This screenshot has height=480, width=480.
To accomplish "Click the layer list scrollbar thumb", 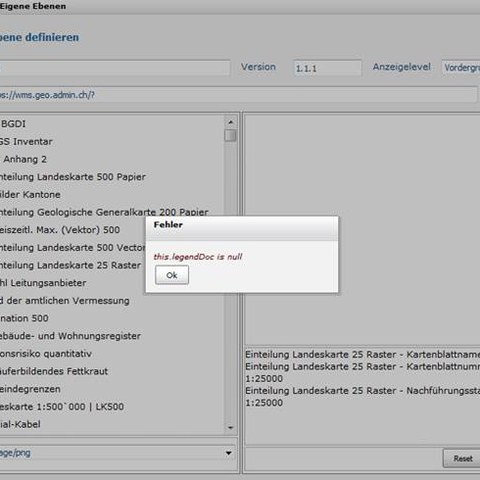I will 230,136.
